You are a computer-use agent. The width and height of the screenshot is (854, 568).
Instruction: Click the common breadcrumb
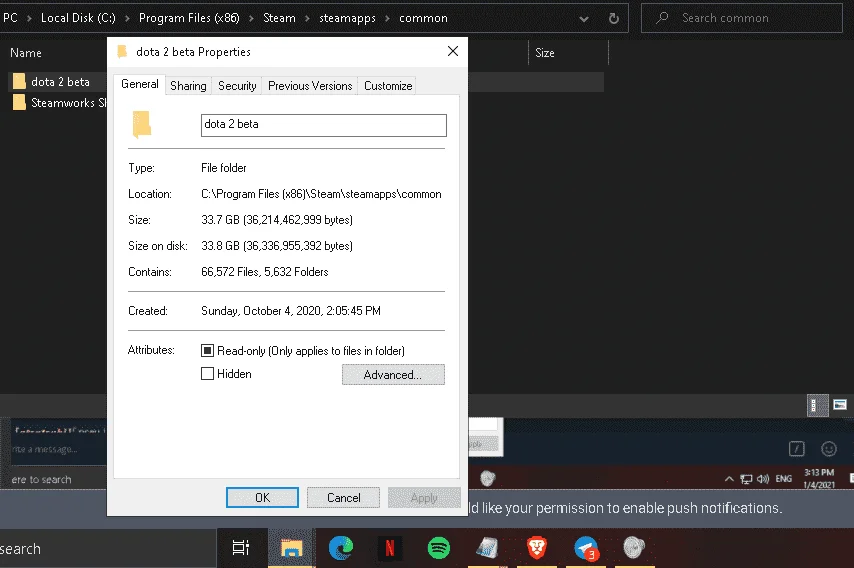point(423,18)
